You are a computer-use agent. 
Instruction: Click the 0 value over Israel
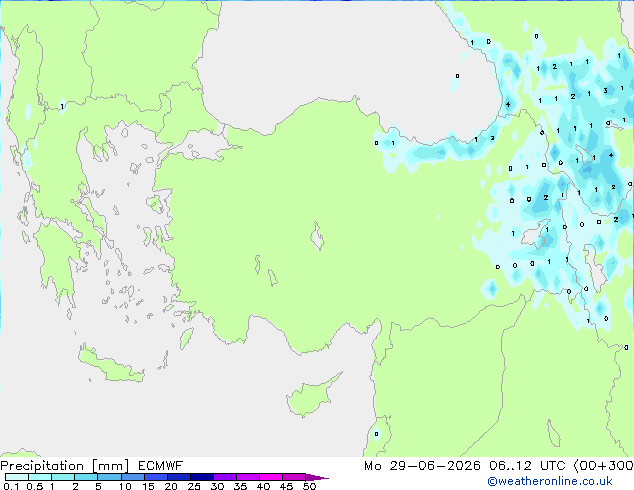pos(376,434)
